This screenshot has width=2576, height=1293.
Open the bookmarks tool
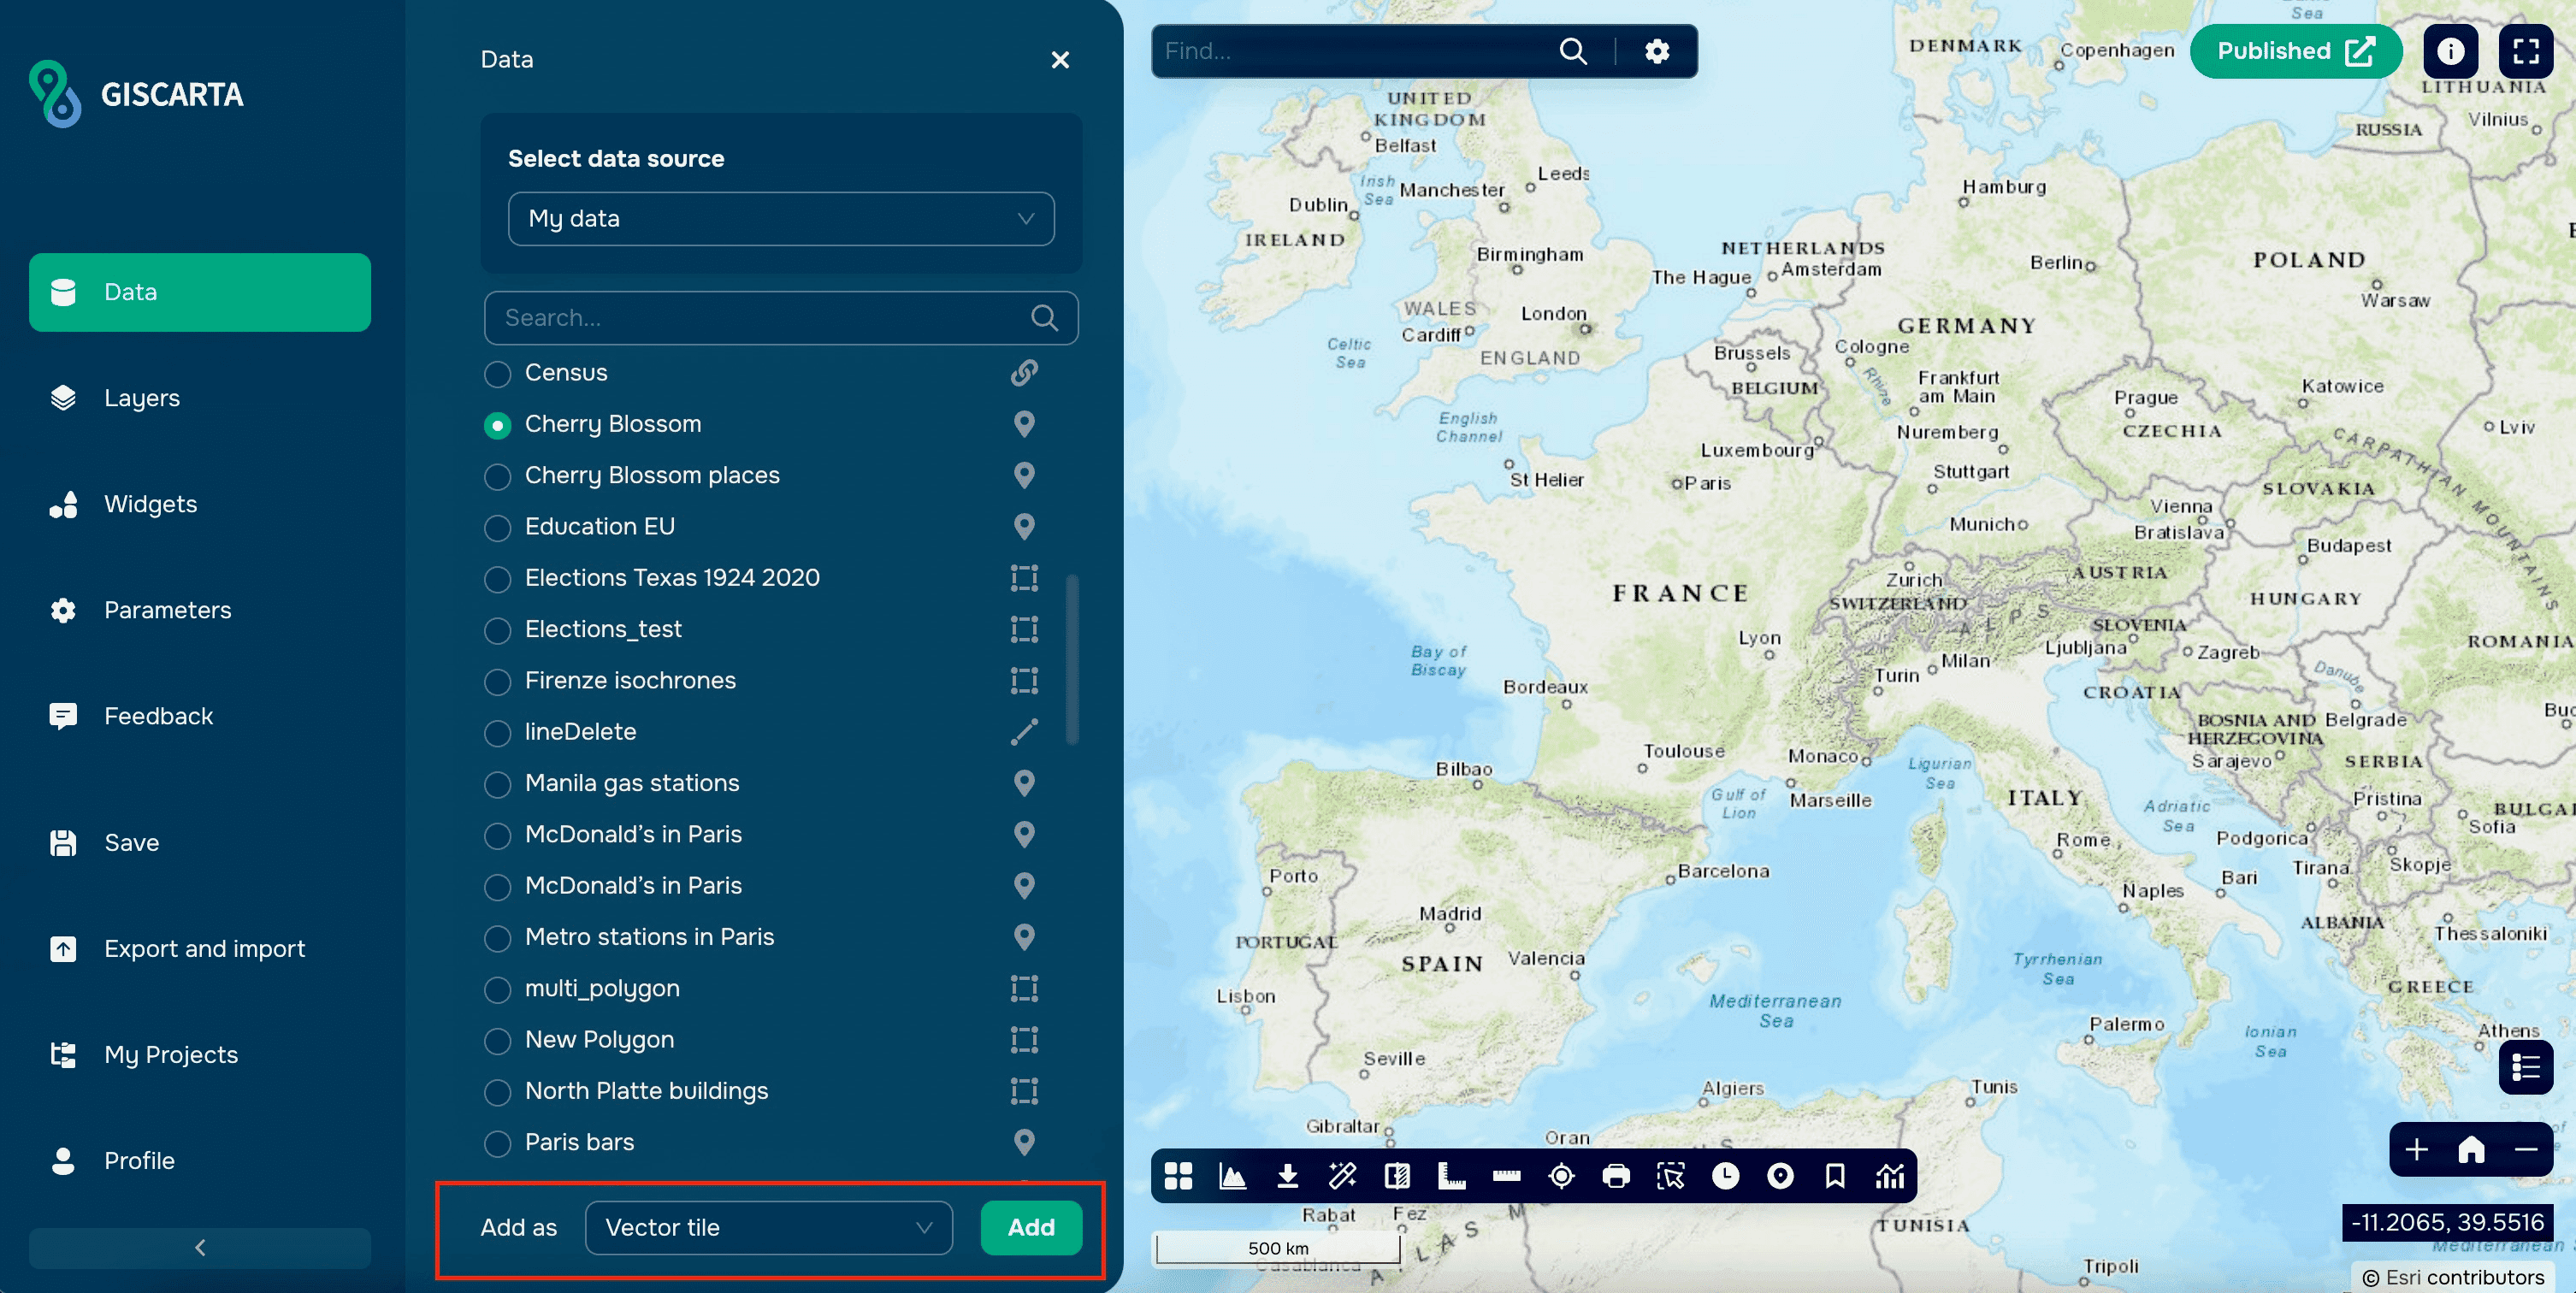coord(1835,1176)
